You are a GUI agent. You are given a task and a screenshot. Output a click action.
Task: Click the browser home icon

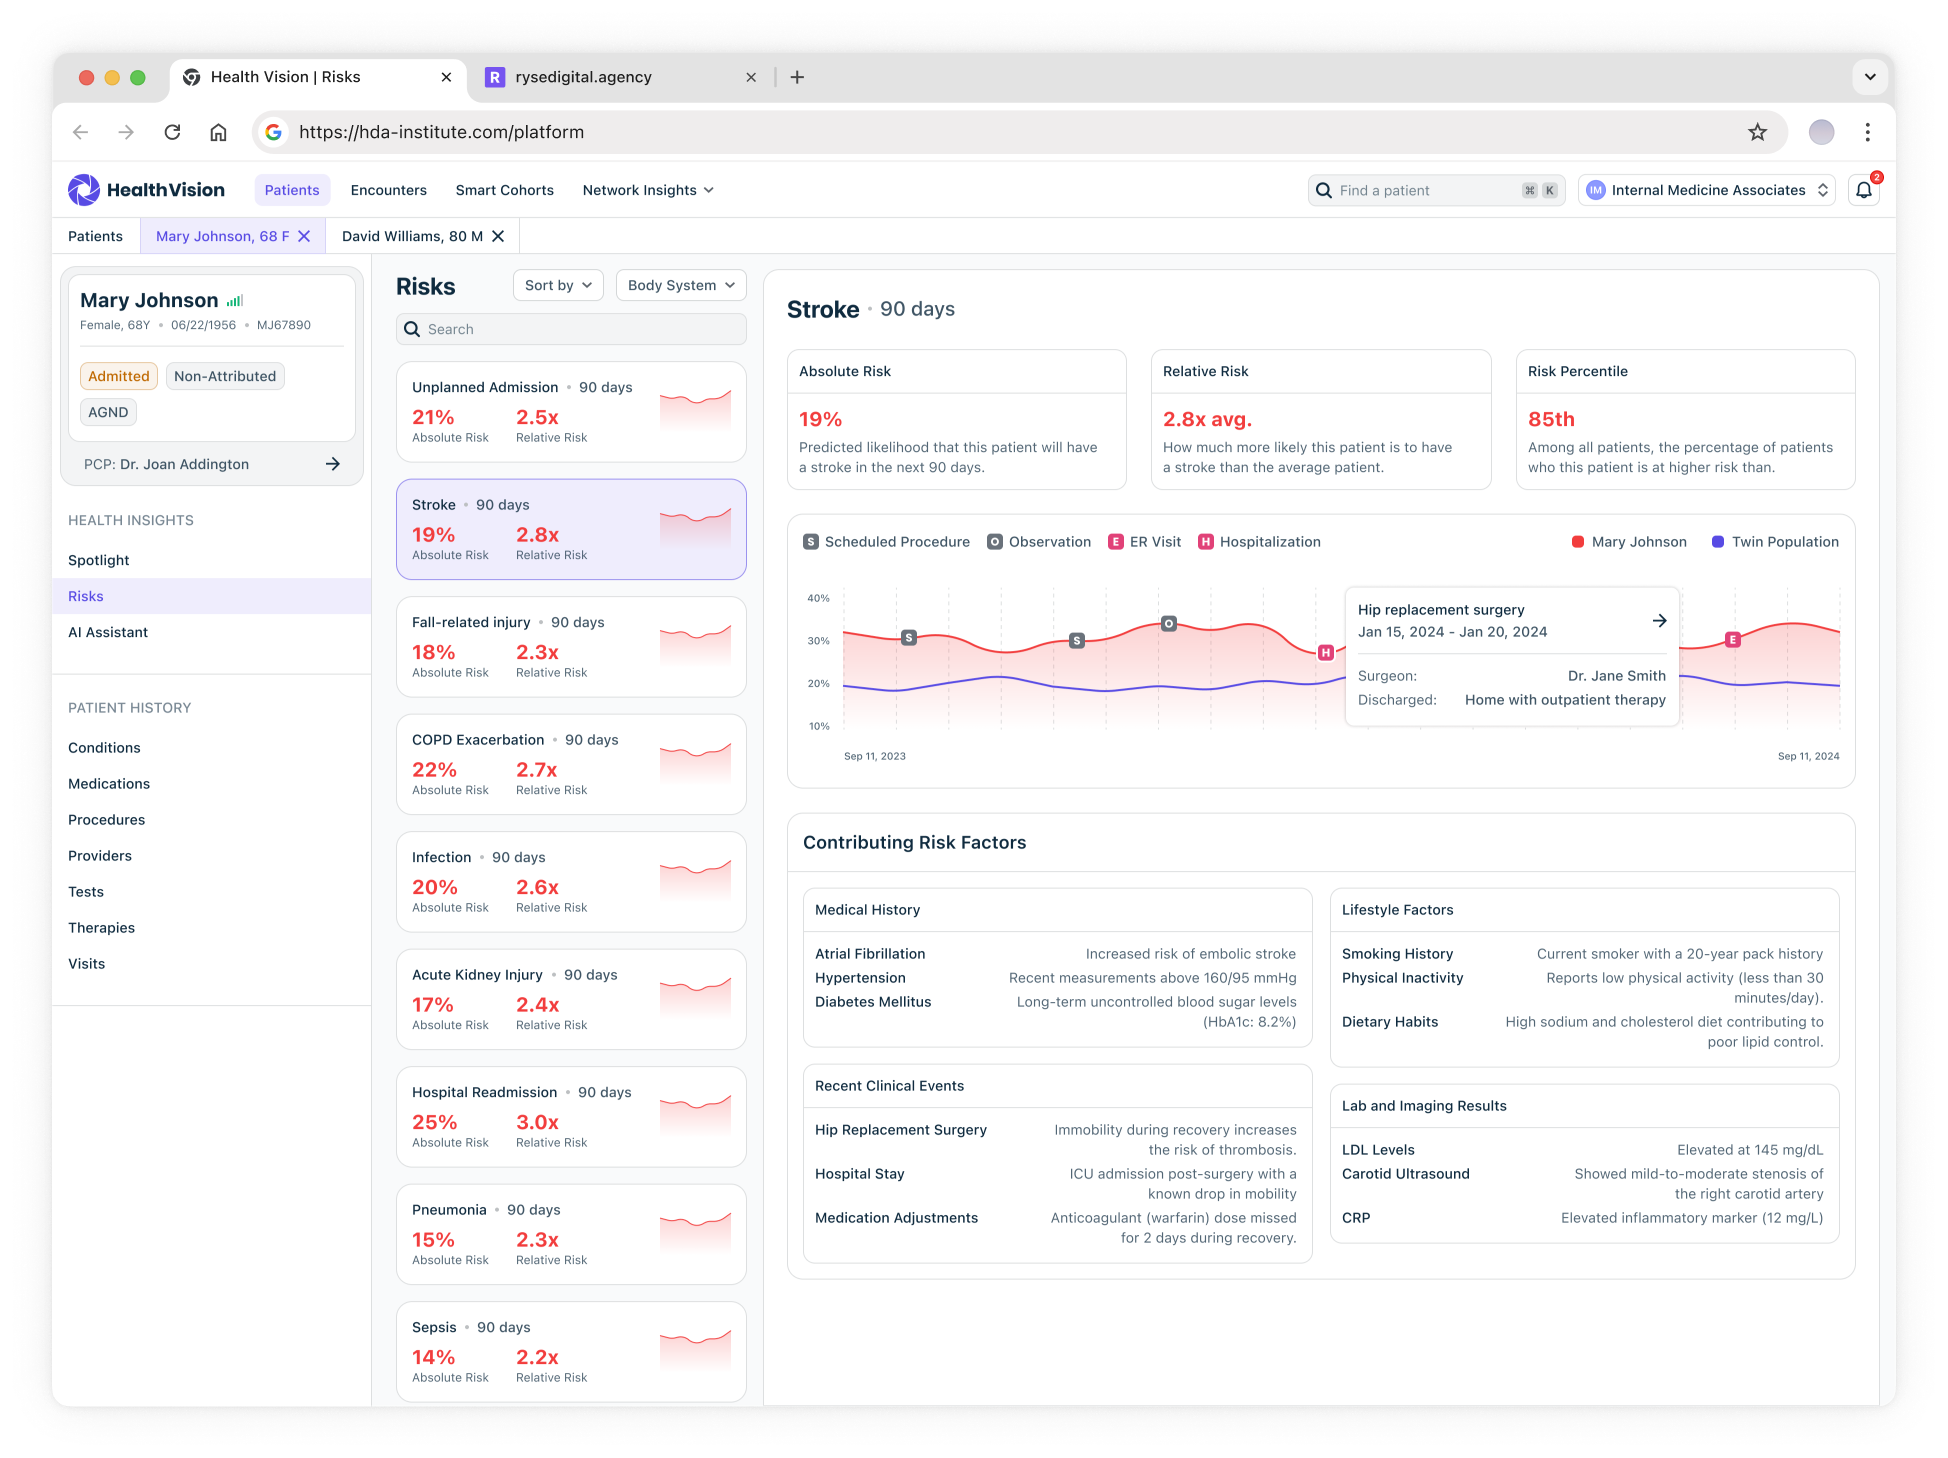[218, 132]
